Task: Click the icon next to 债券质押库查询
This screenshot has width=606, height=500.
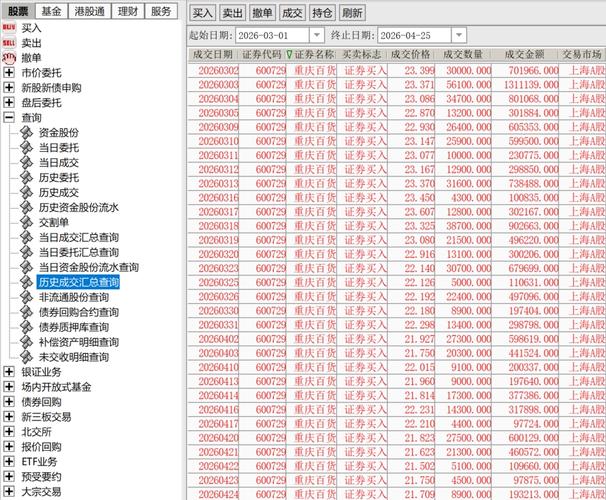Action: click(26, 327)
